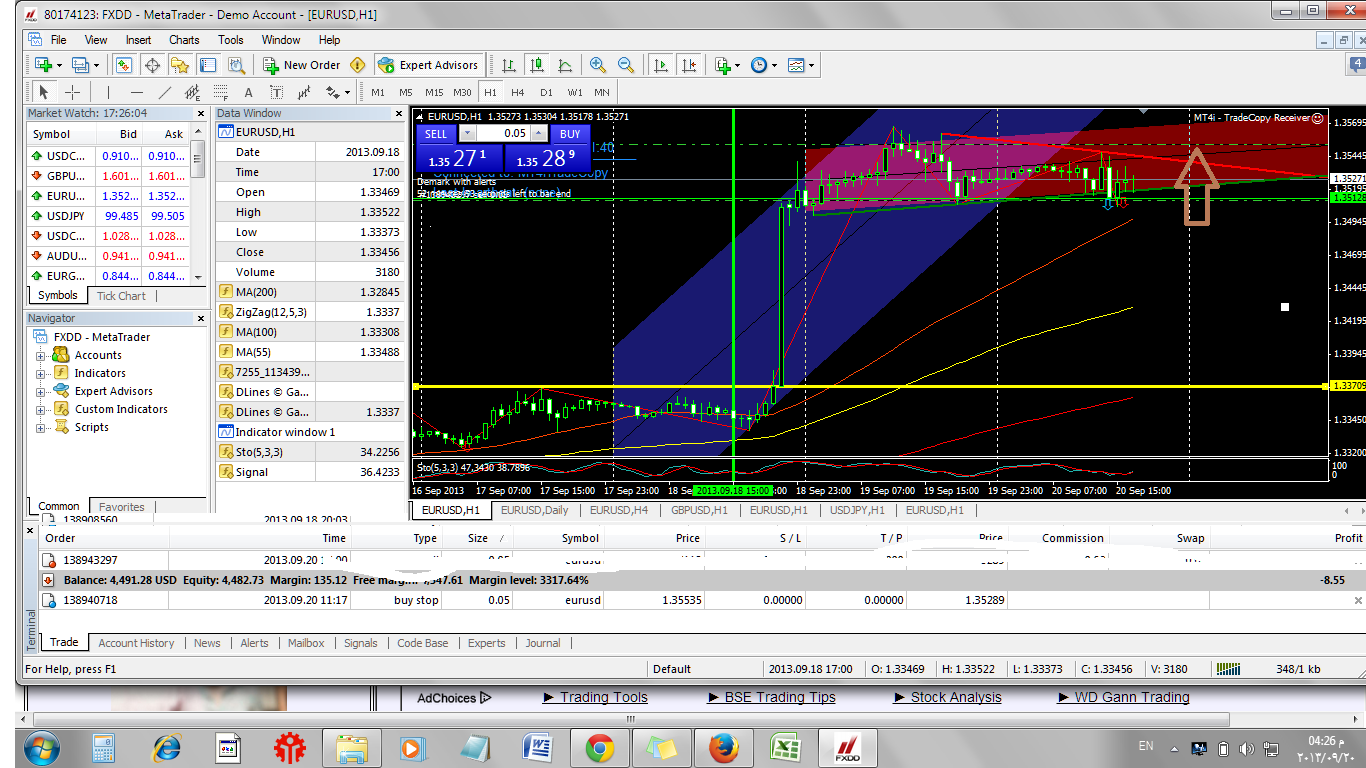Open Google Chrome from the taskbar

click(599, 748)
